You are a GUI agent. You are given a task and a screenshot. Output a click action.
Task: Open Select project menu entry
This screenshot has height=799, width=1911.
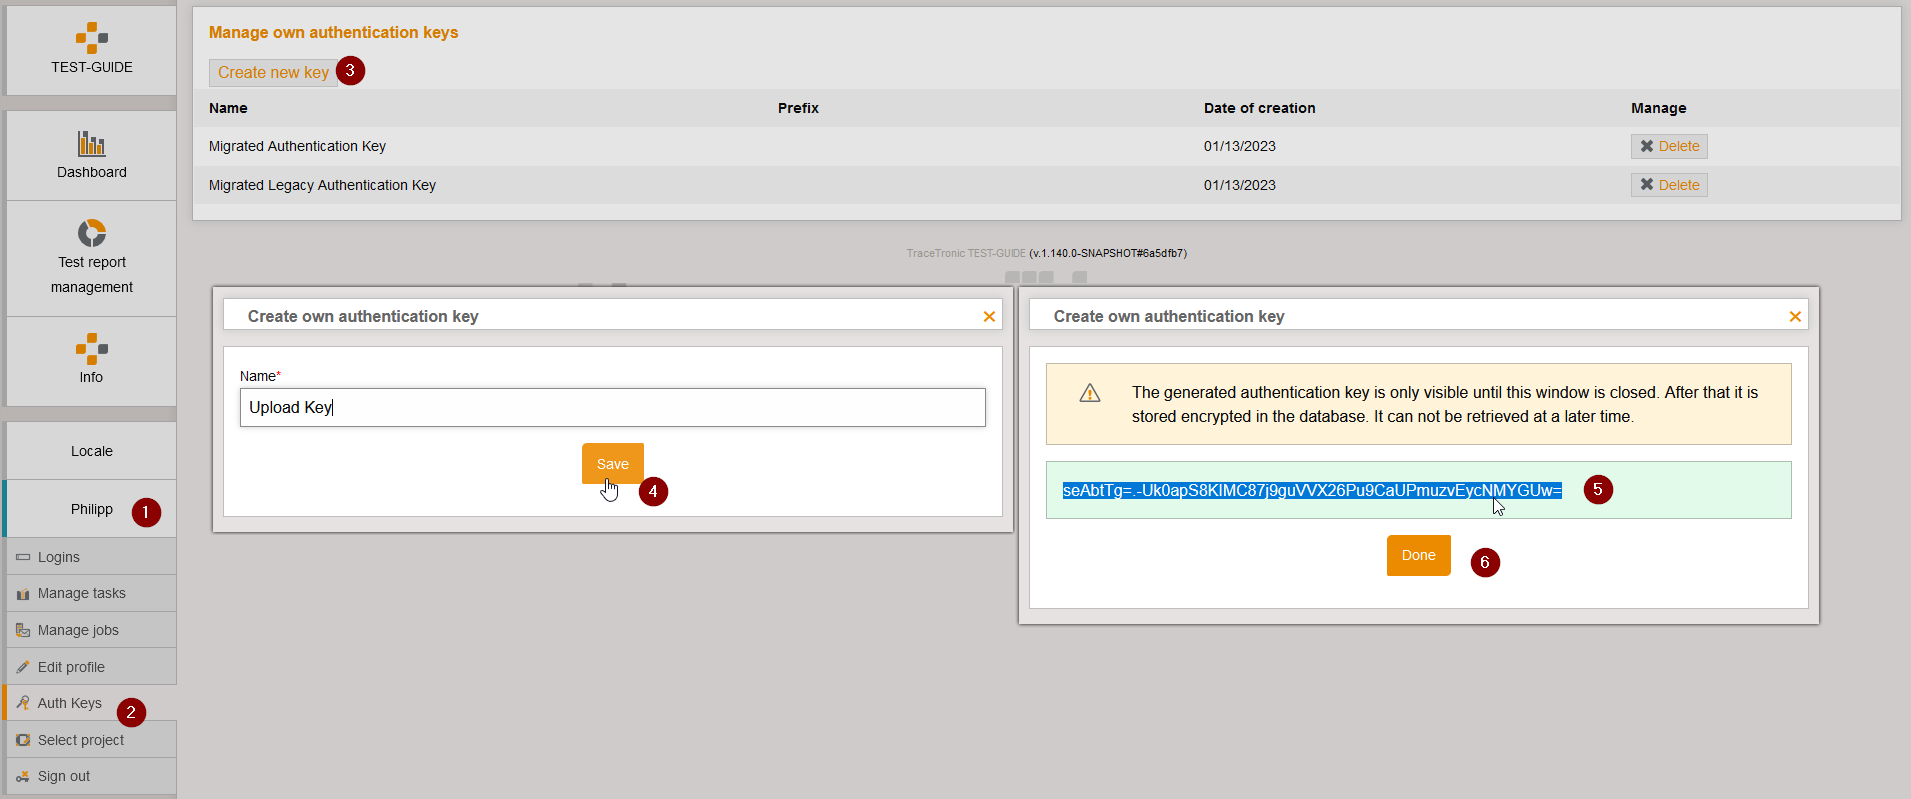pos(91,740)
